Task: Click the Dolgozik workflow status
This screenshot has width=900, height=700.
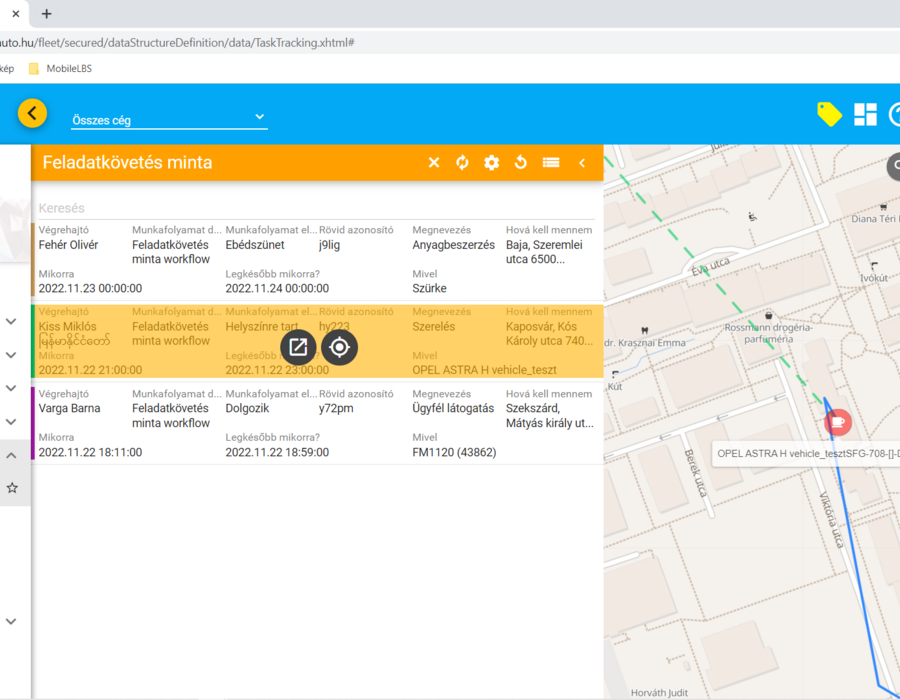Action: click(247, 409)
